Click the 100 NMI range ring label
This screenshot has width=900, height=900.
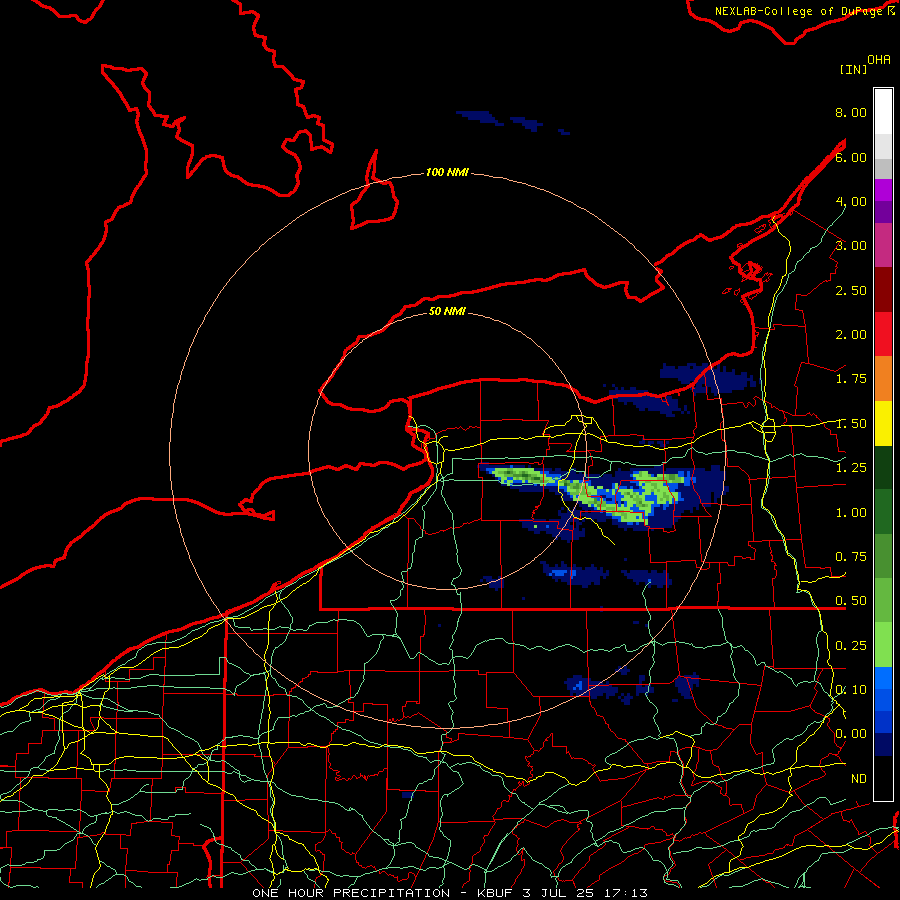click(447, 172)
